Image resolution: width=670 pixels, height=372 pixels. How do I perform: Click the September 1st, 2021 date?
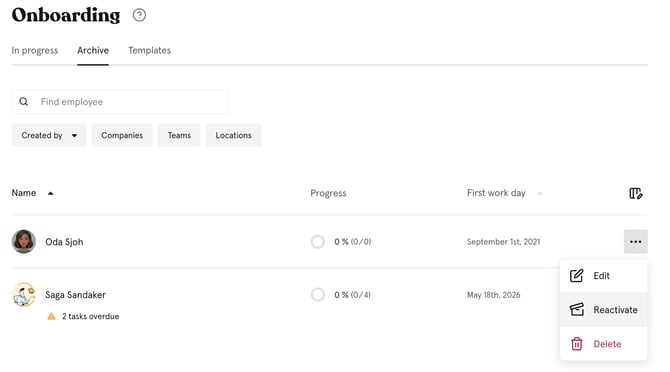(x=503, y=242)
